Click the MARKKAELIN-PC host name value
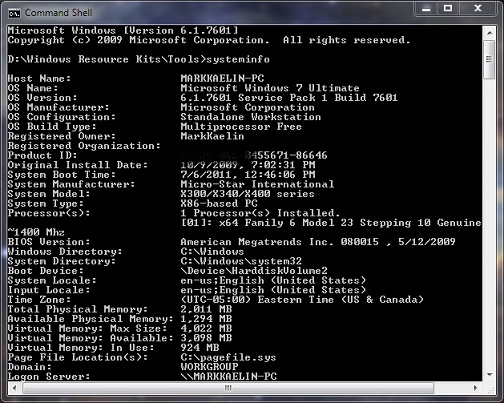Screen dimensions: 504x403 pos(222,79)
